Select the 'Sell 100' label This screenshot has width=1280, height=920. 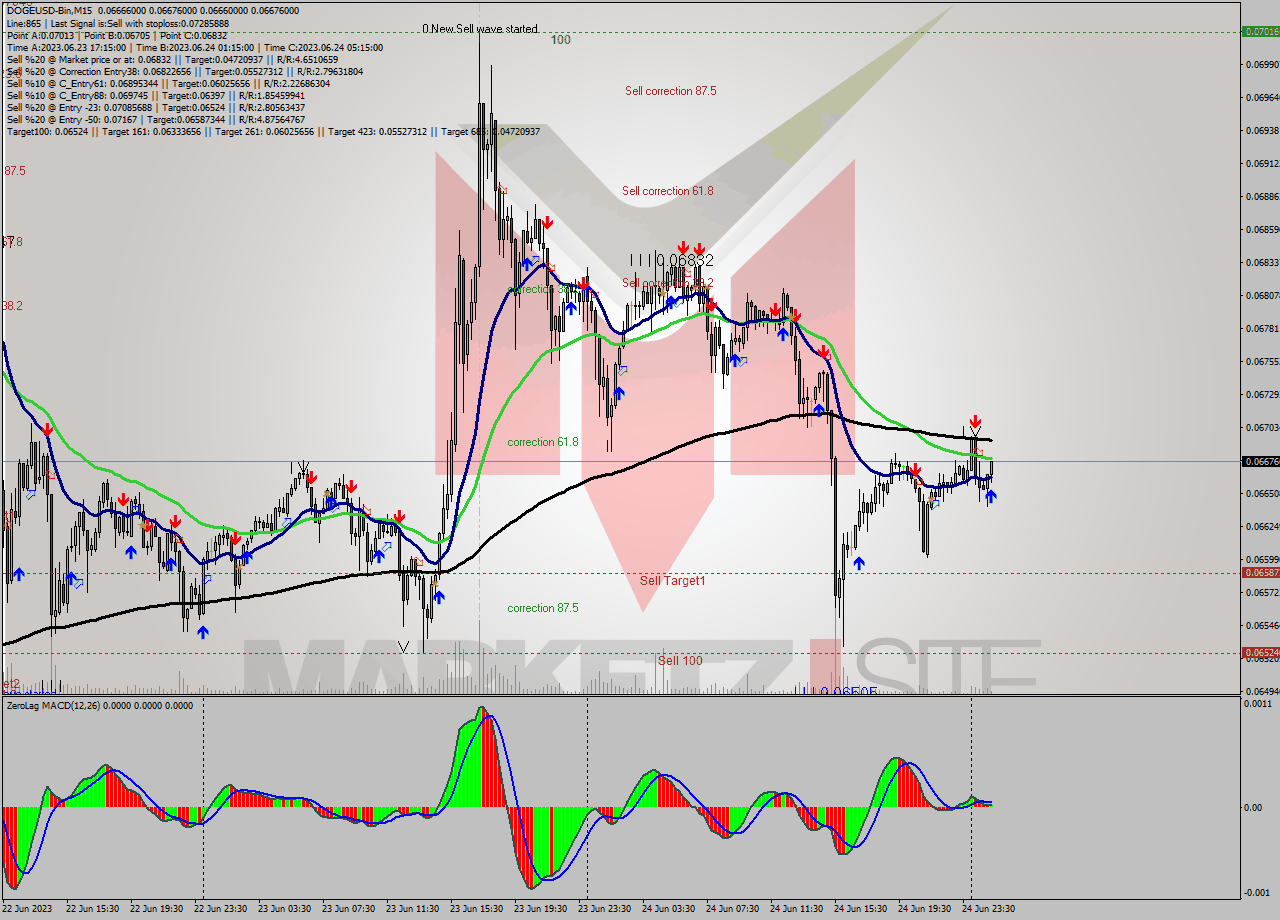680,661
